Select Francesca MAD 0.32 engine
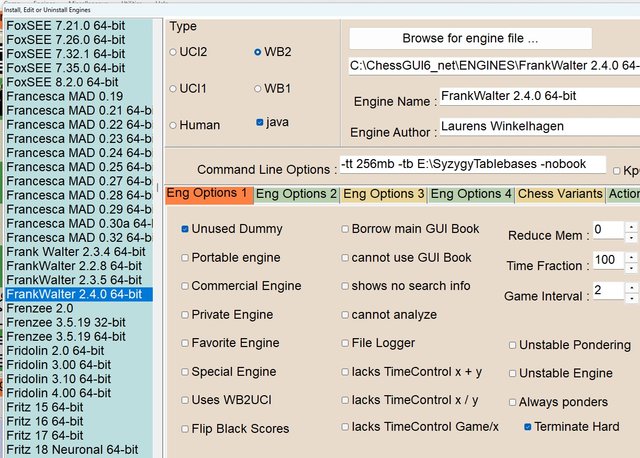The height and width of the screenshot is (458, 640). (79, 238)
